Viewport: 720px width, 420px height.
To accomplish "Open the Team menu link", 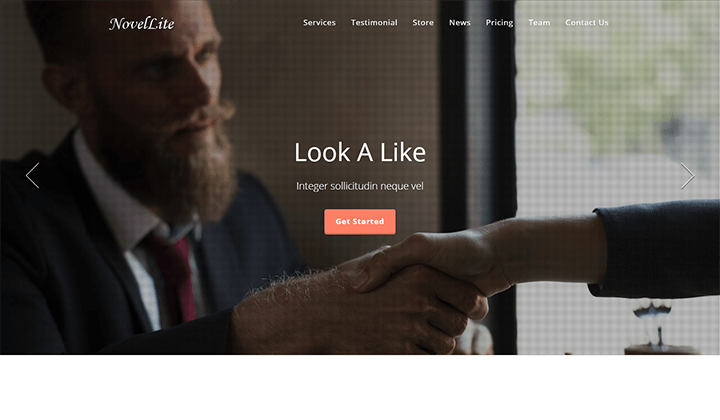I will pyautogui.click(x=539, y=22).
